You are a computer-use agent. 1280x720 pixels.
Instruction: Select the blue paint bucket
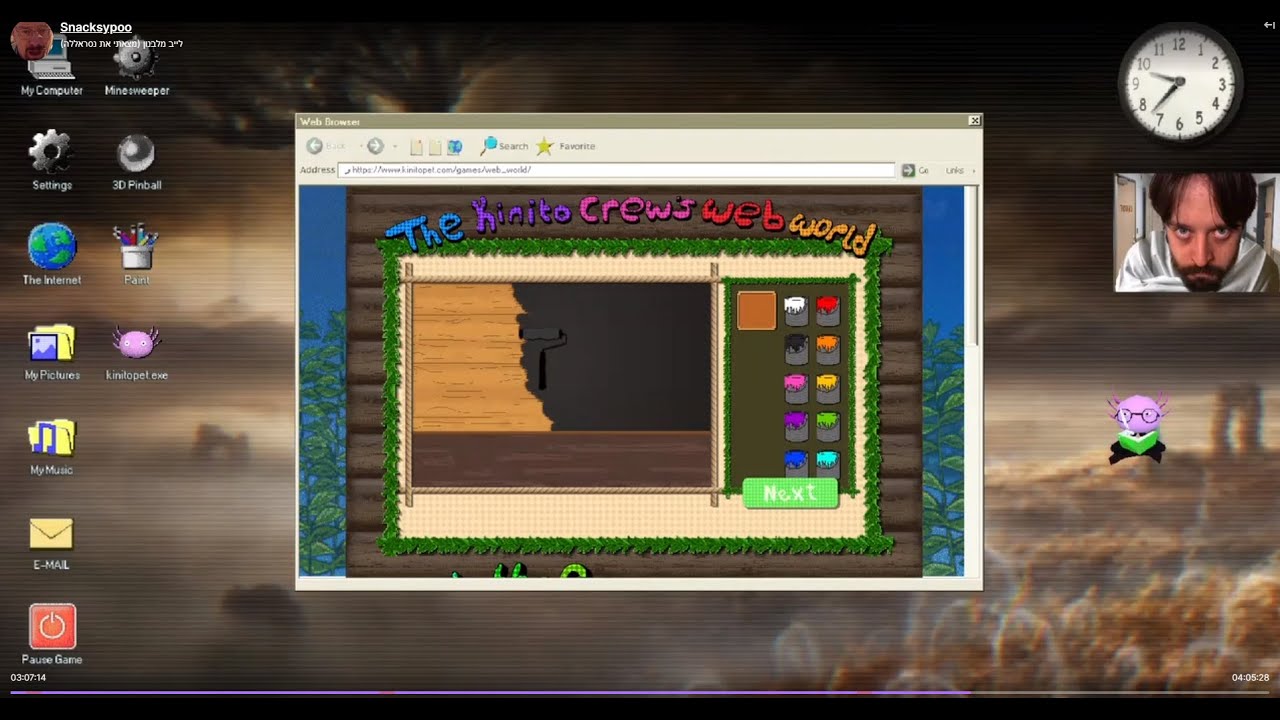point(796,463)
